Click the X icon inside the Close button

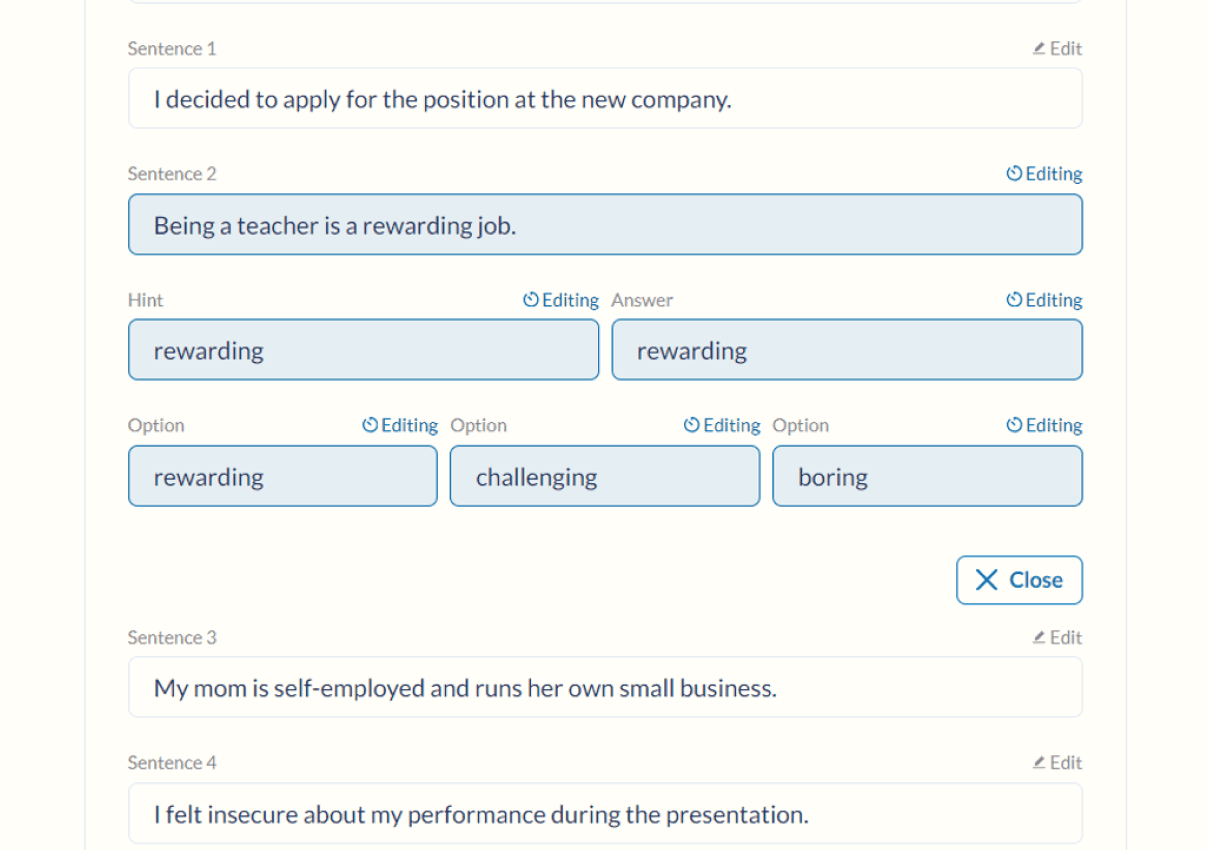988,580
